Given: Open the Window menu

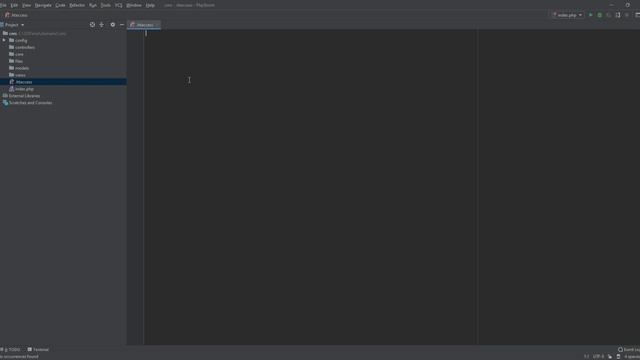Looking at the screenshot, I should [134, 5].
